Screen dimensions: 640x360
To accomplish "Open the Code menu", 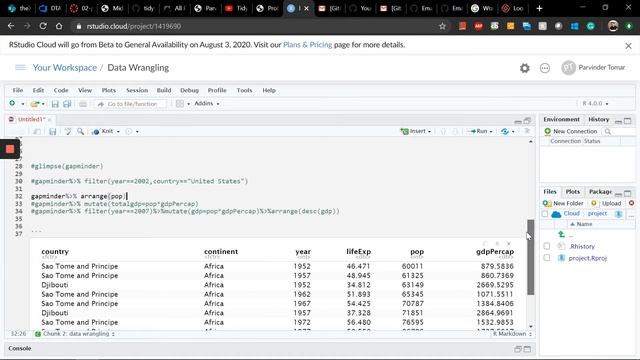I will (x=61, y=90).
